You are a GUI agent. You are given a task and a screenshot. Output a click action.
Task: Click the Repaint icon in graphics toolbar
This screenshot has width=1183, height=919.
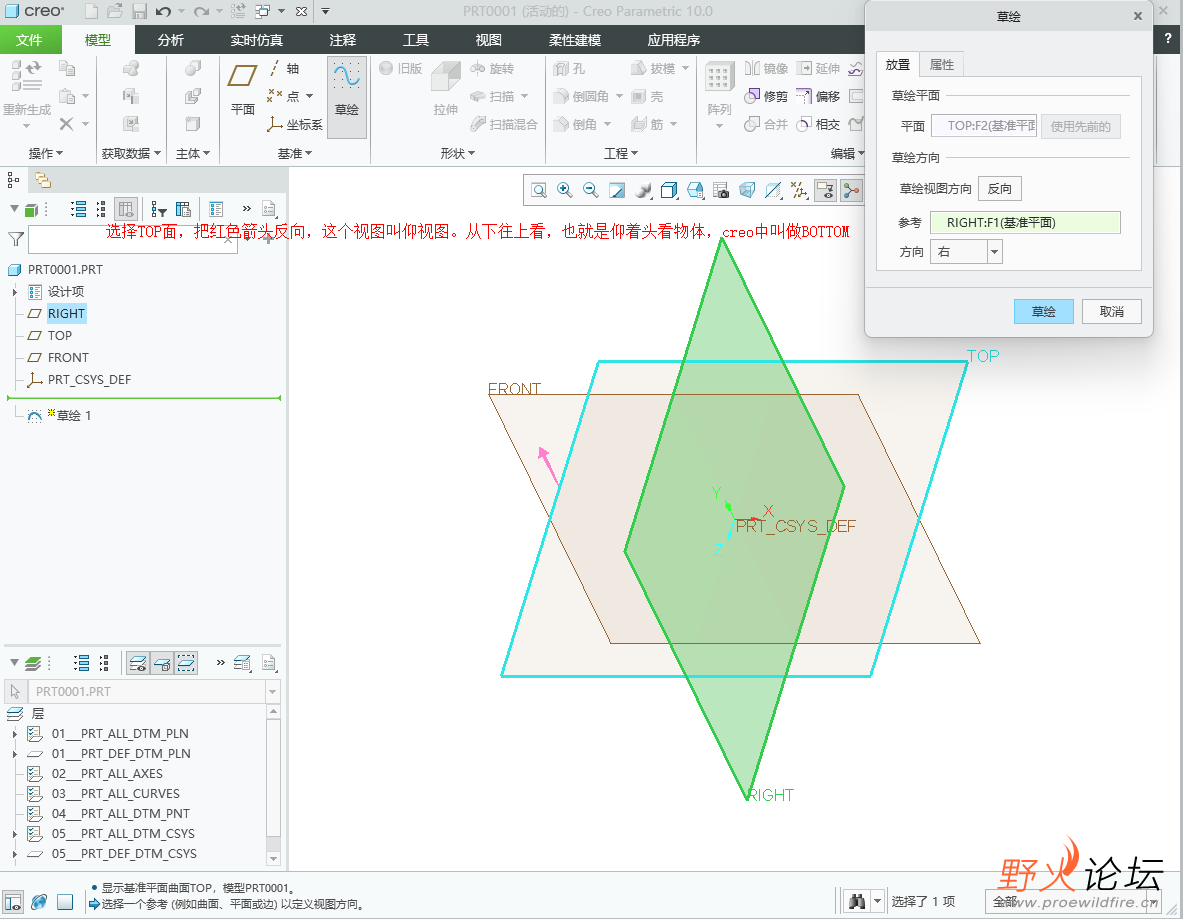tap(617, 190)
